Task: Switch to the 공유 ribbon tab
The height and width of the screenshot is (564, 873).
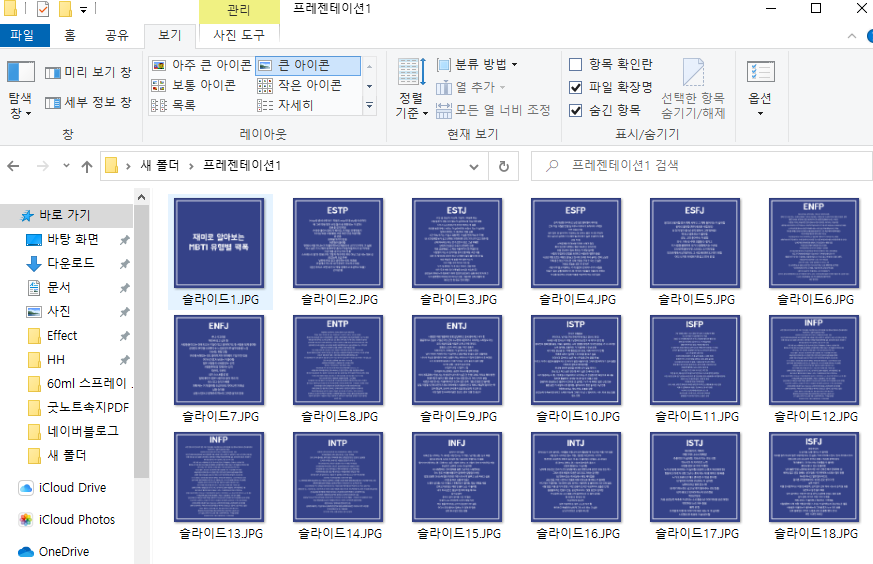Action: 117,35
